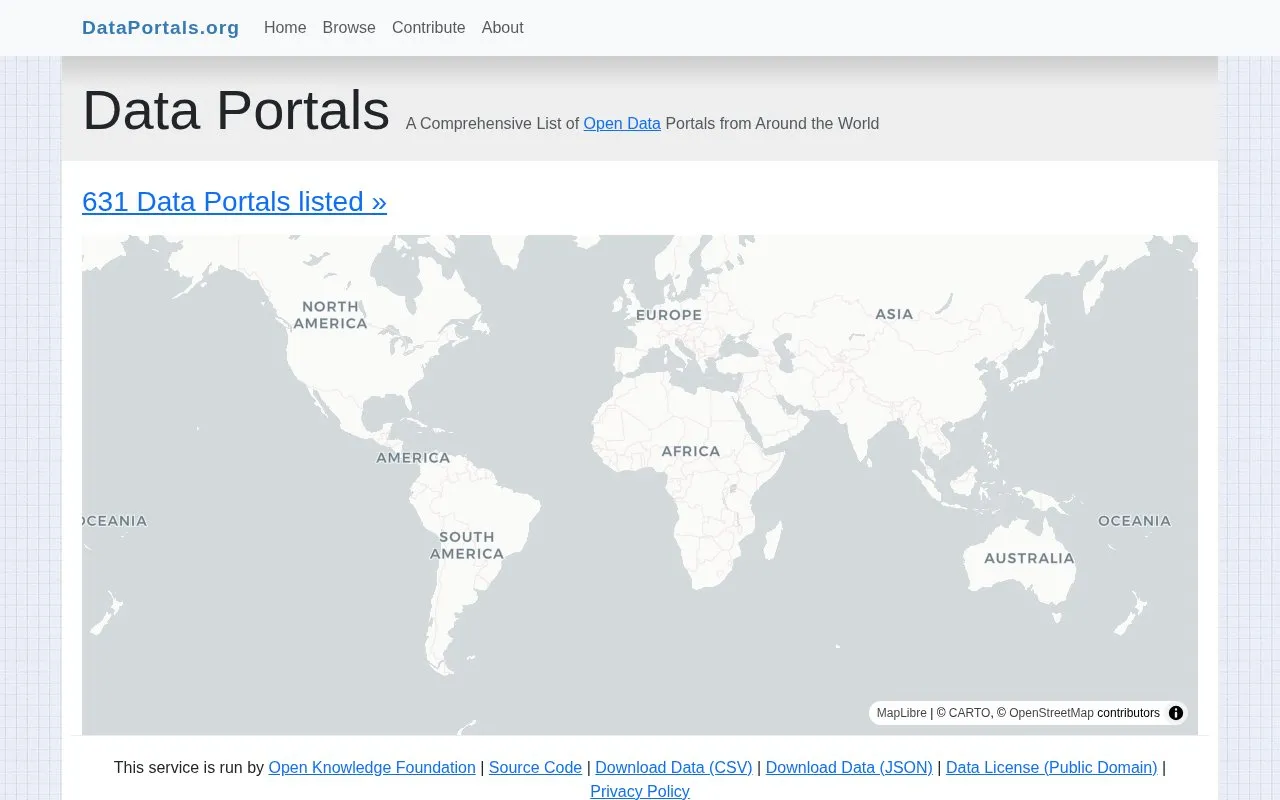Click Download Data (CSV) link
The height and width of the screenshot is (800, 1280).
tap(674, 767)
